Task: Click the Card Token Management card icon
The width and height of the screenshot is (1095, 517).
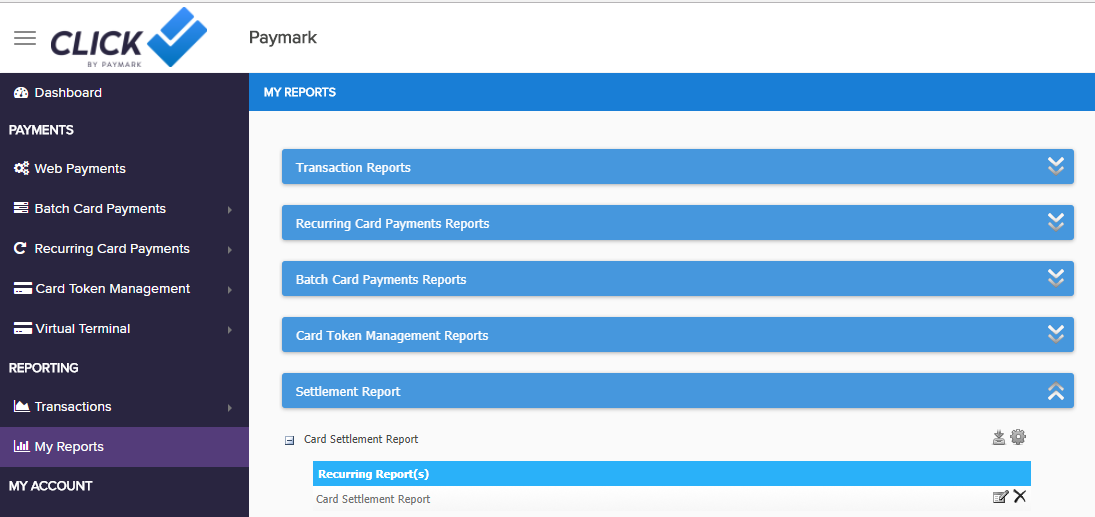Action: coord(23,289)
